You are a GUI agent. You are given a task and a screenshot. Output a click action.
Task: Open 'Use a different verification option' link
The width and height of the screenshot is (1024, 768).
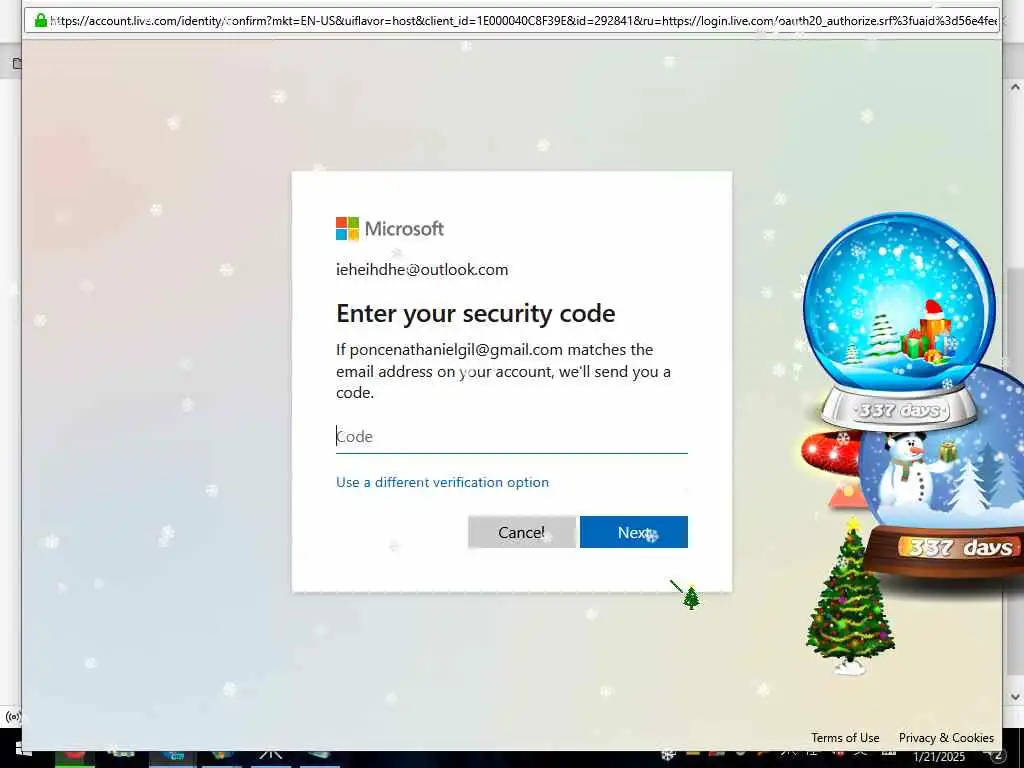click(442, 482)
